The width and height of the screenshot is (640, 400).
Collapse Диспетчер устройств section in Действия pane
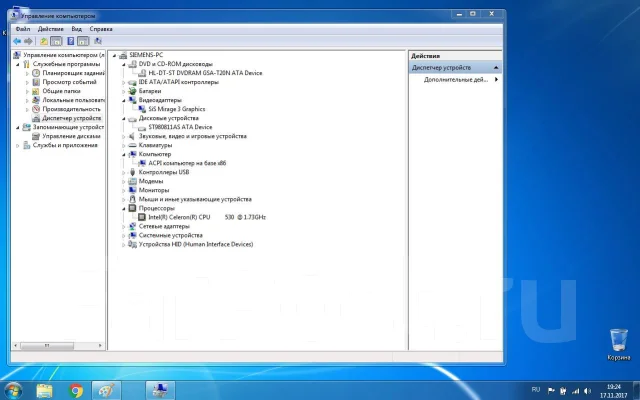click(x=496, y=68)
